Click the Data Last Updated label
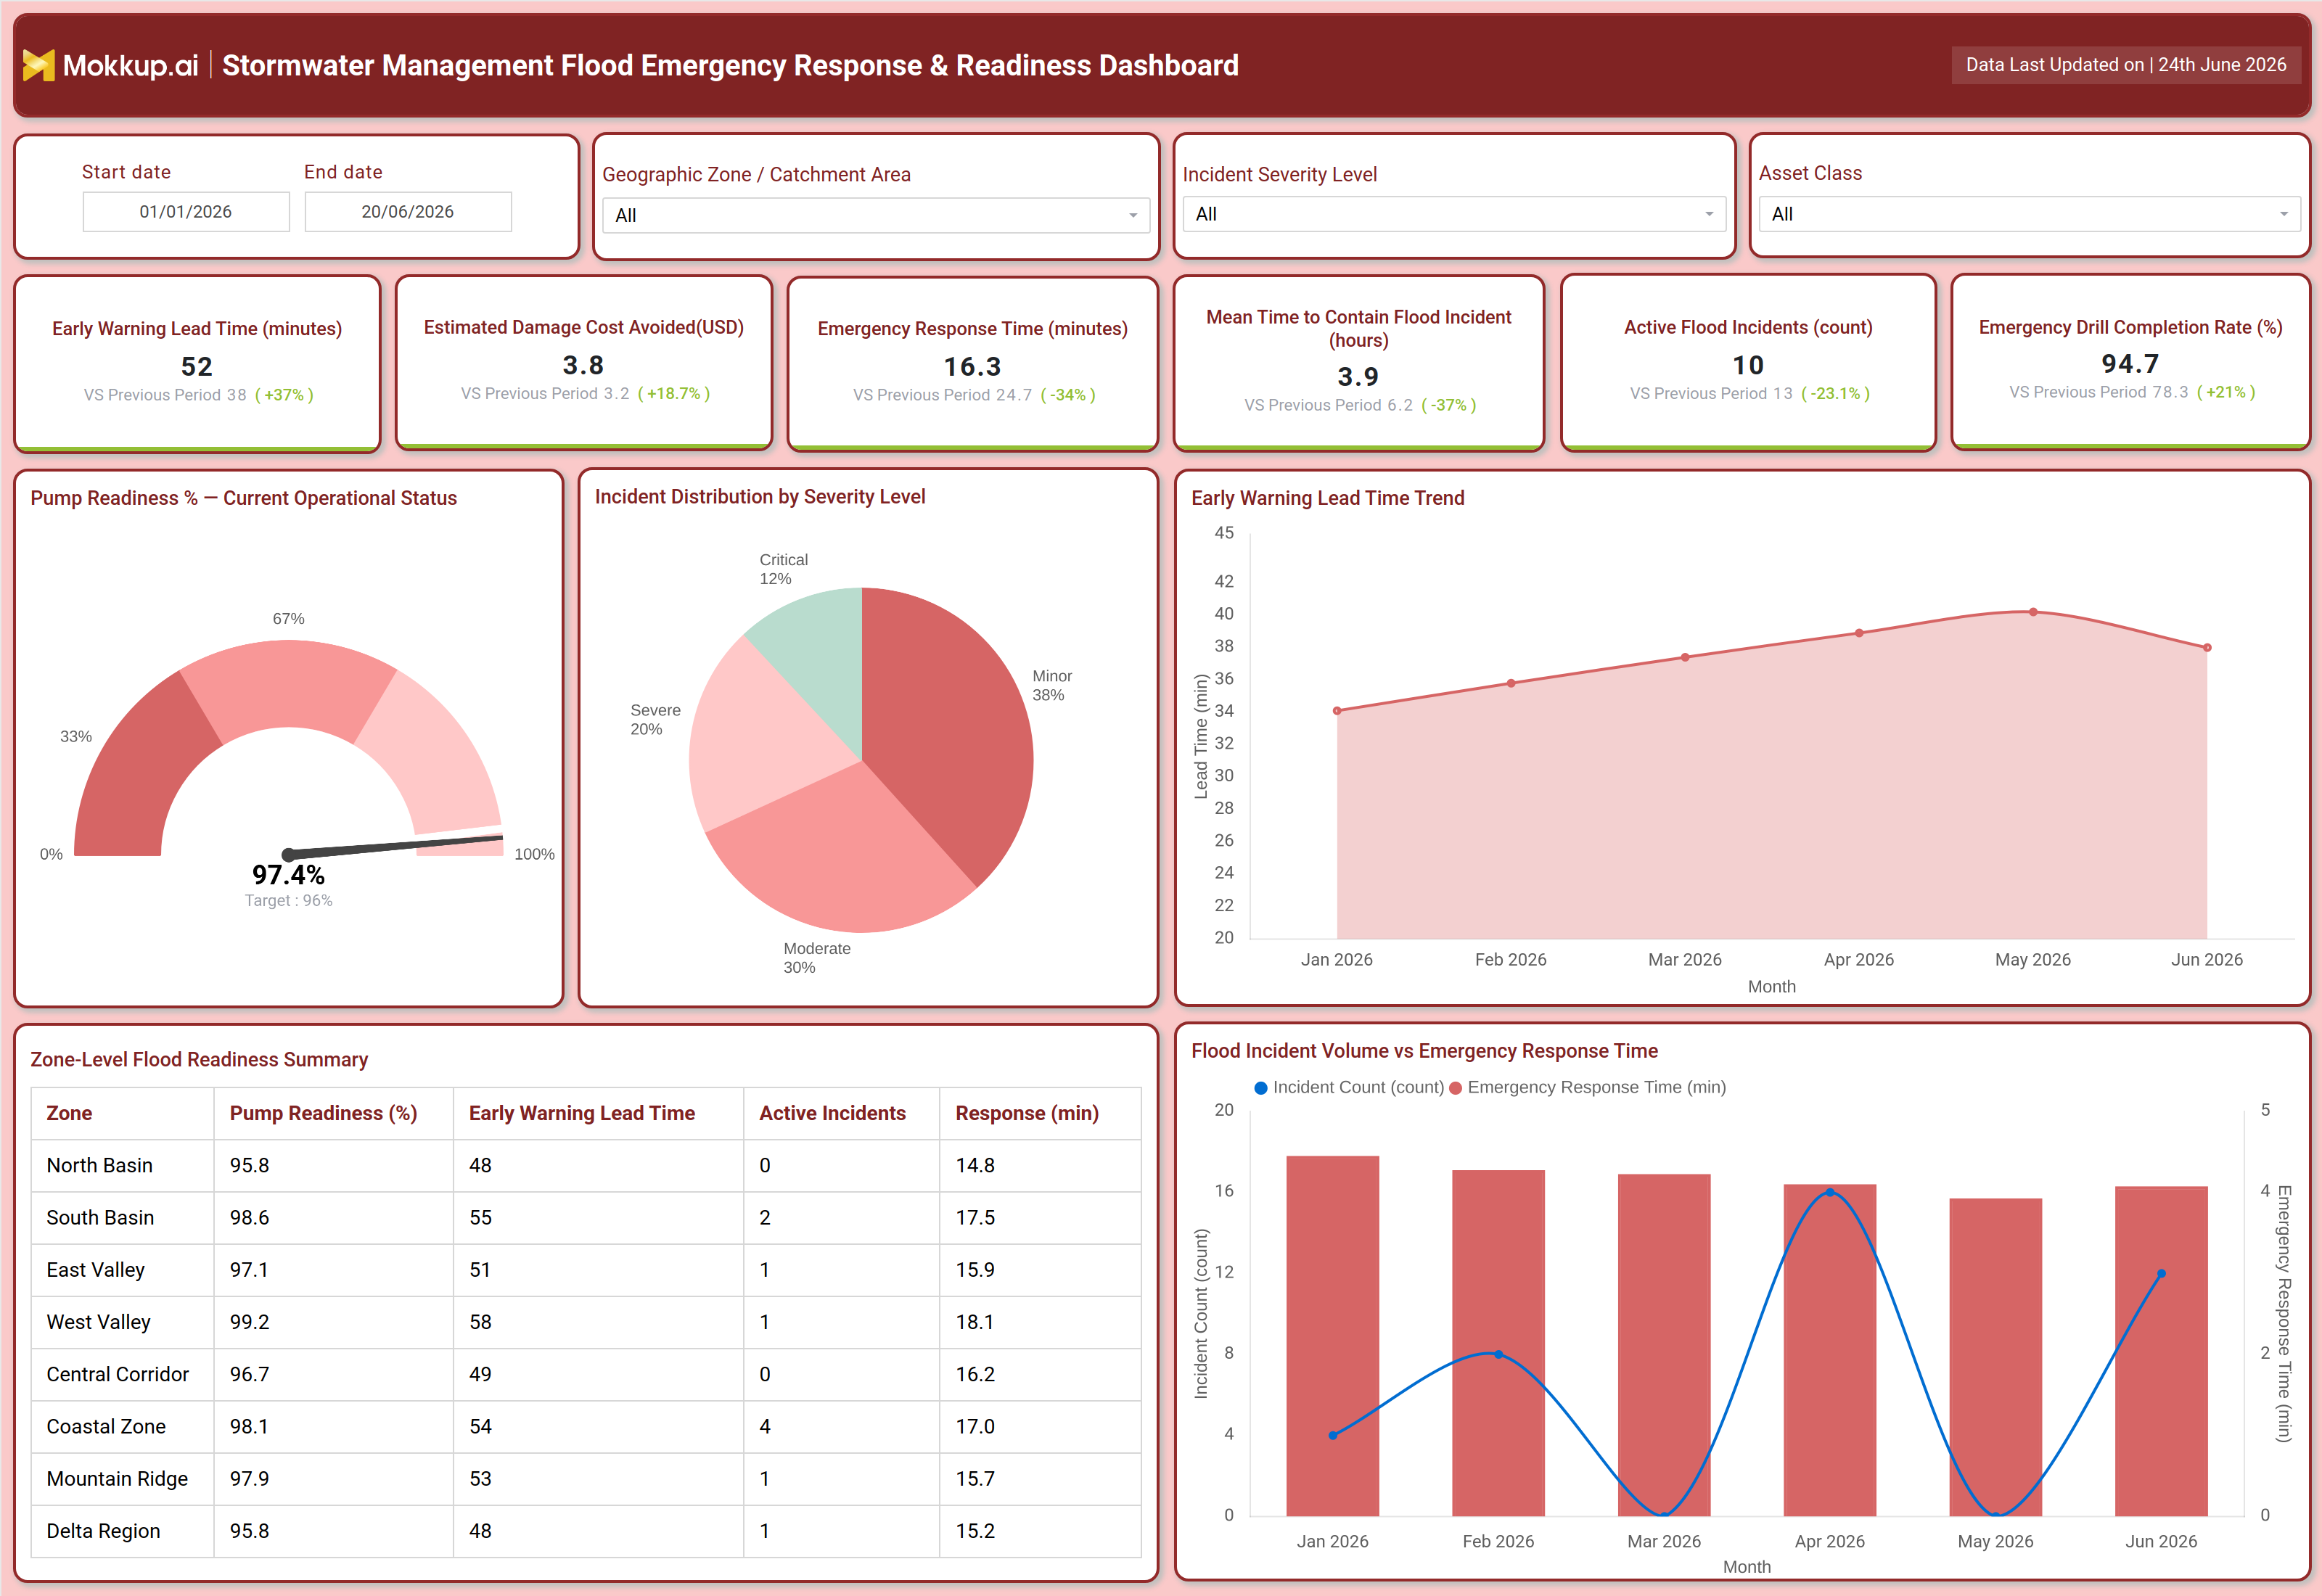2322x1596 pixels. [x=2125, y=65]
